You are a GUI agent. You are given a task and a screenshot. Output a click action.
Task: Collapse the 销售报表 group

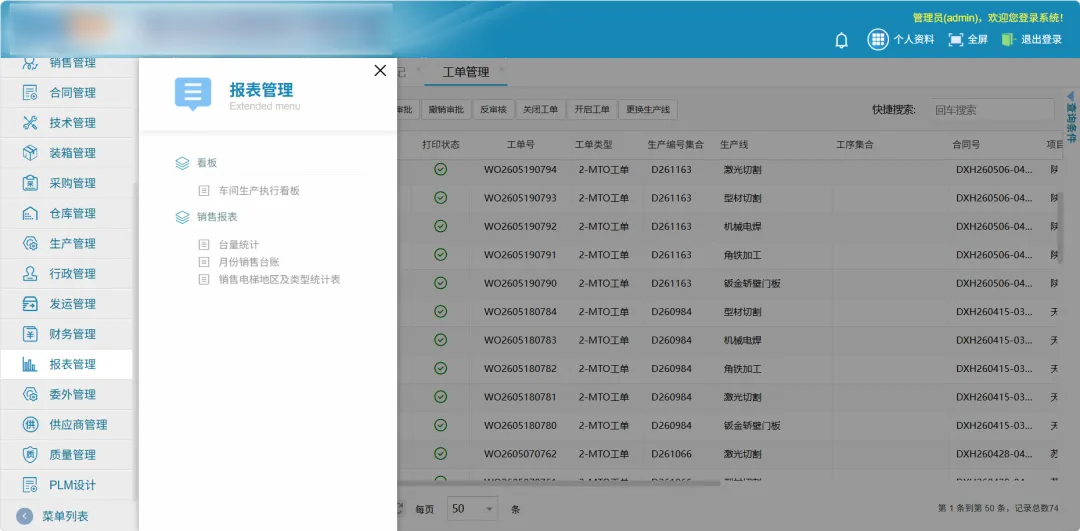point(217,217)
